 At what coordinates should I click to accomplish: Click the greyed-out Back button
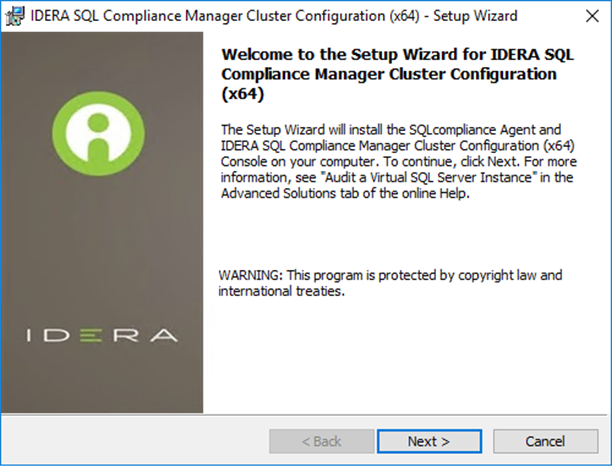pyautogui.click(x=321, y=441)
